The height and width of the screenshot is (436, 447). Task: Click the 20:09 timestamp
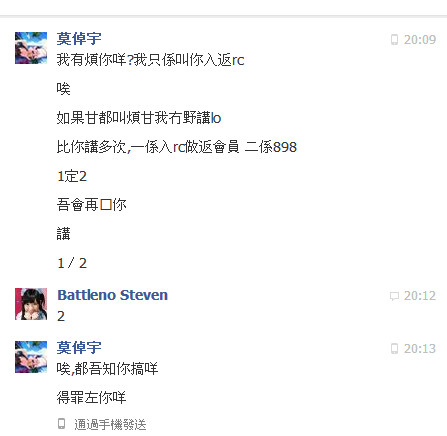point(420,40)
